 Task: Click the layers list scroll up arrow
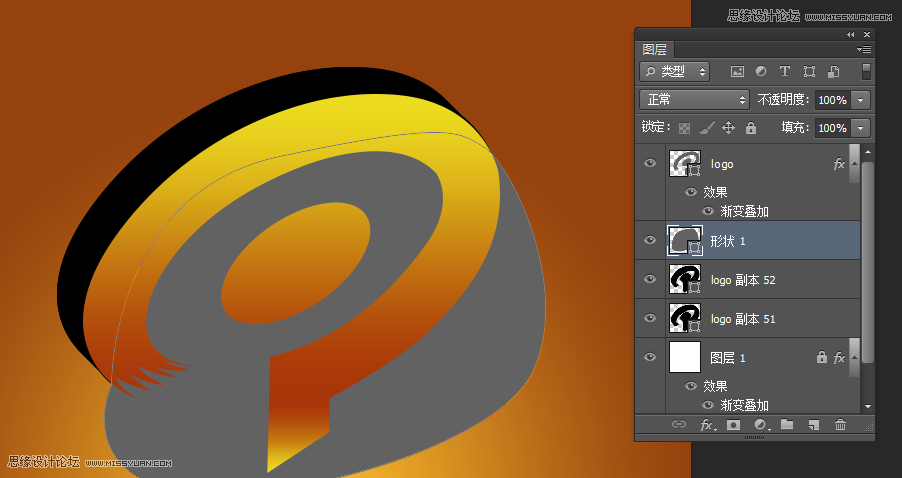click(x=868, y=152)
